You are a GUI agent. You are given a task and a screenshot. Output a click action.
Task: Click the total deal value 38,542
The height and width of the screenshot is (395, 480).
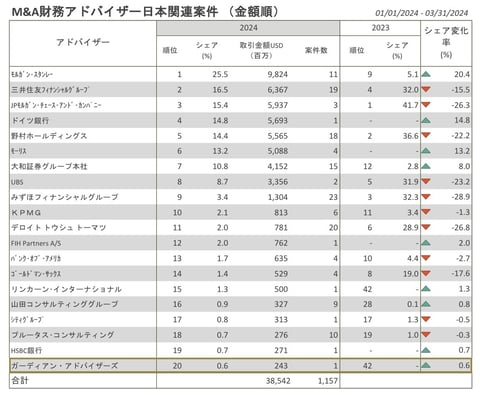[278, 381]
